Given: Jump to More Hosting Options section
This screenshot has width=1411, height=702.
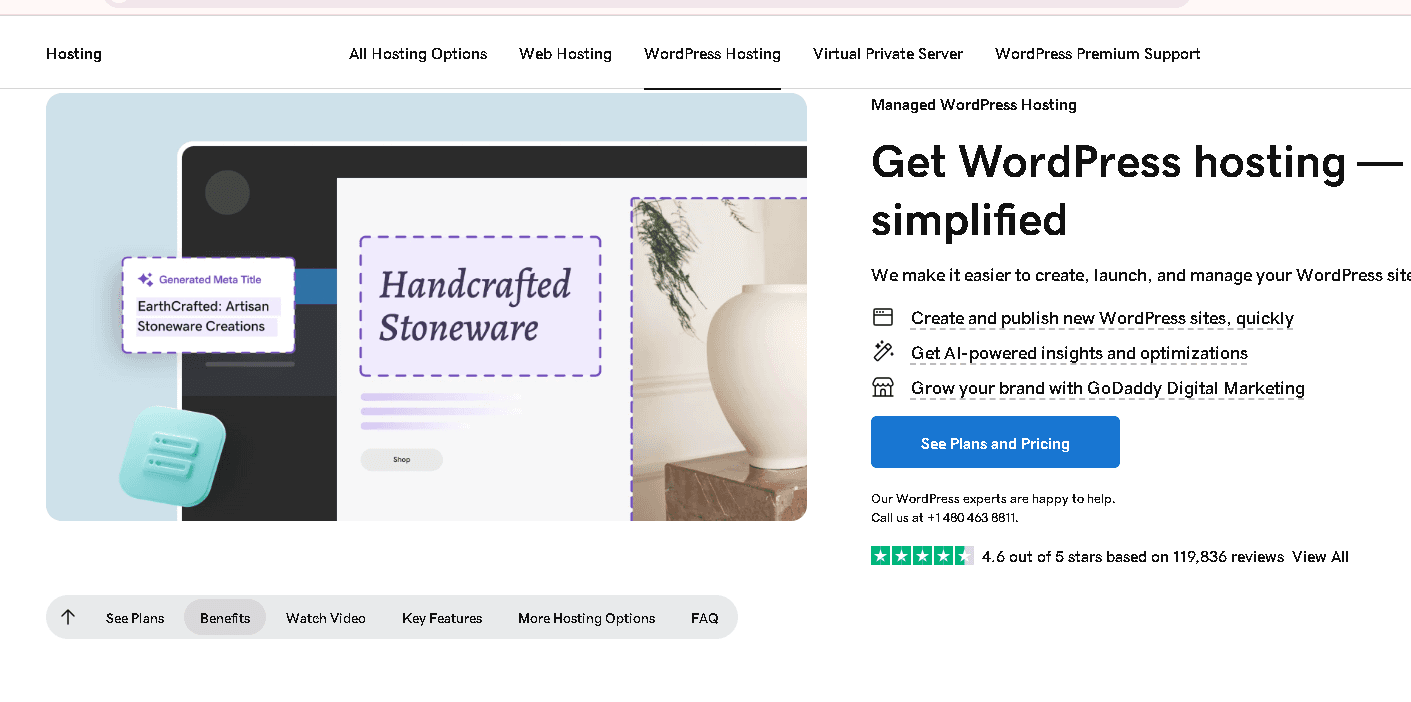Looking at the screenshot, I should click(x=587, y=618).
